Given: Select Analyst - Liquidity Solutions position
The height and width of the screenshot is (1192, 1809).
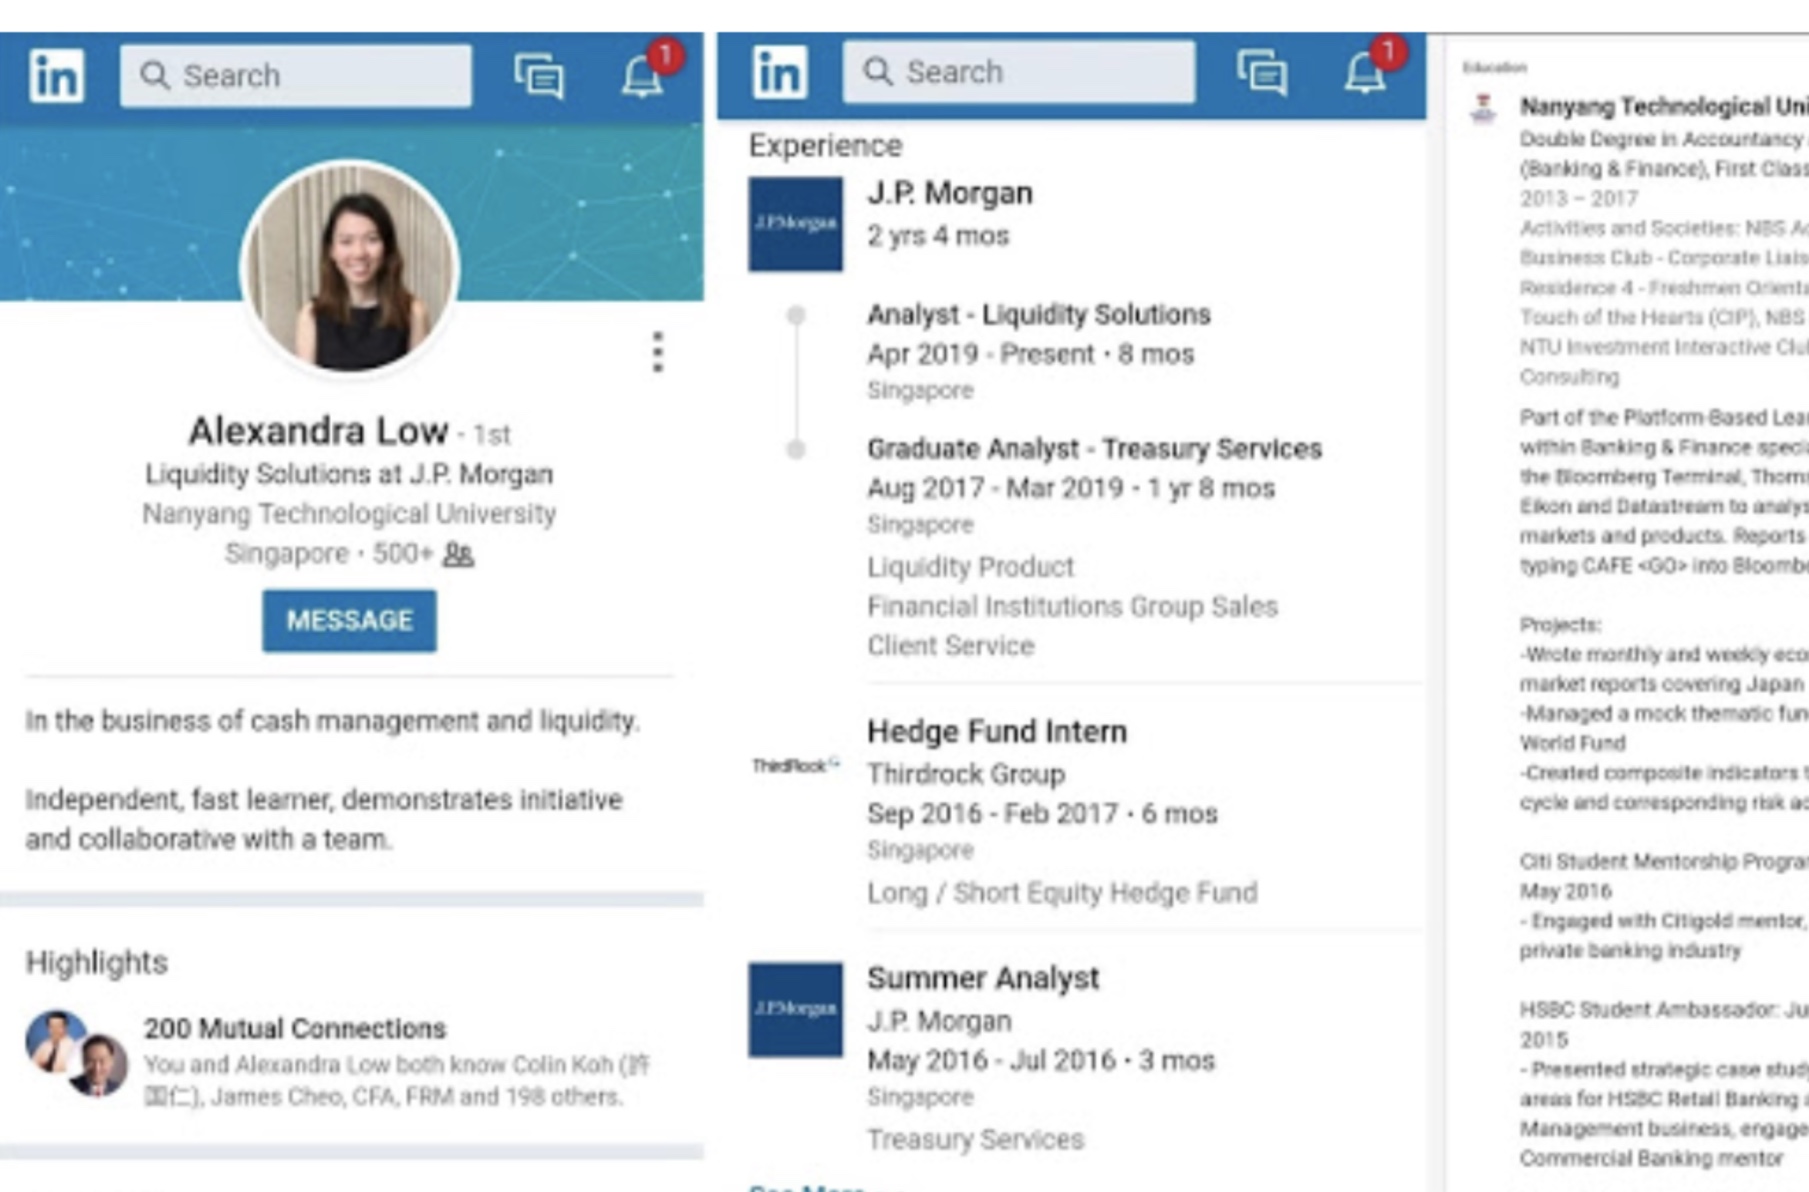Looking at the screenshot, I should point(1039,315).
